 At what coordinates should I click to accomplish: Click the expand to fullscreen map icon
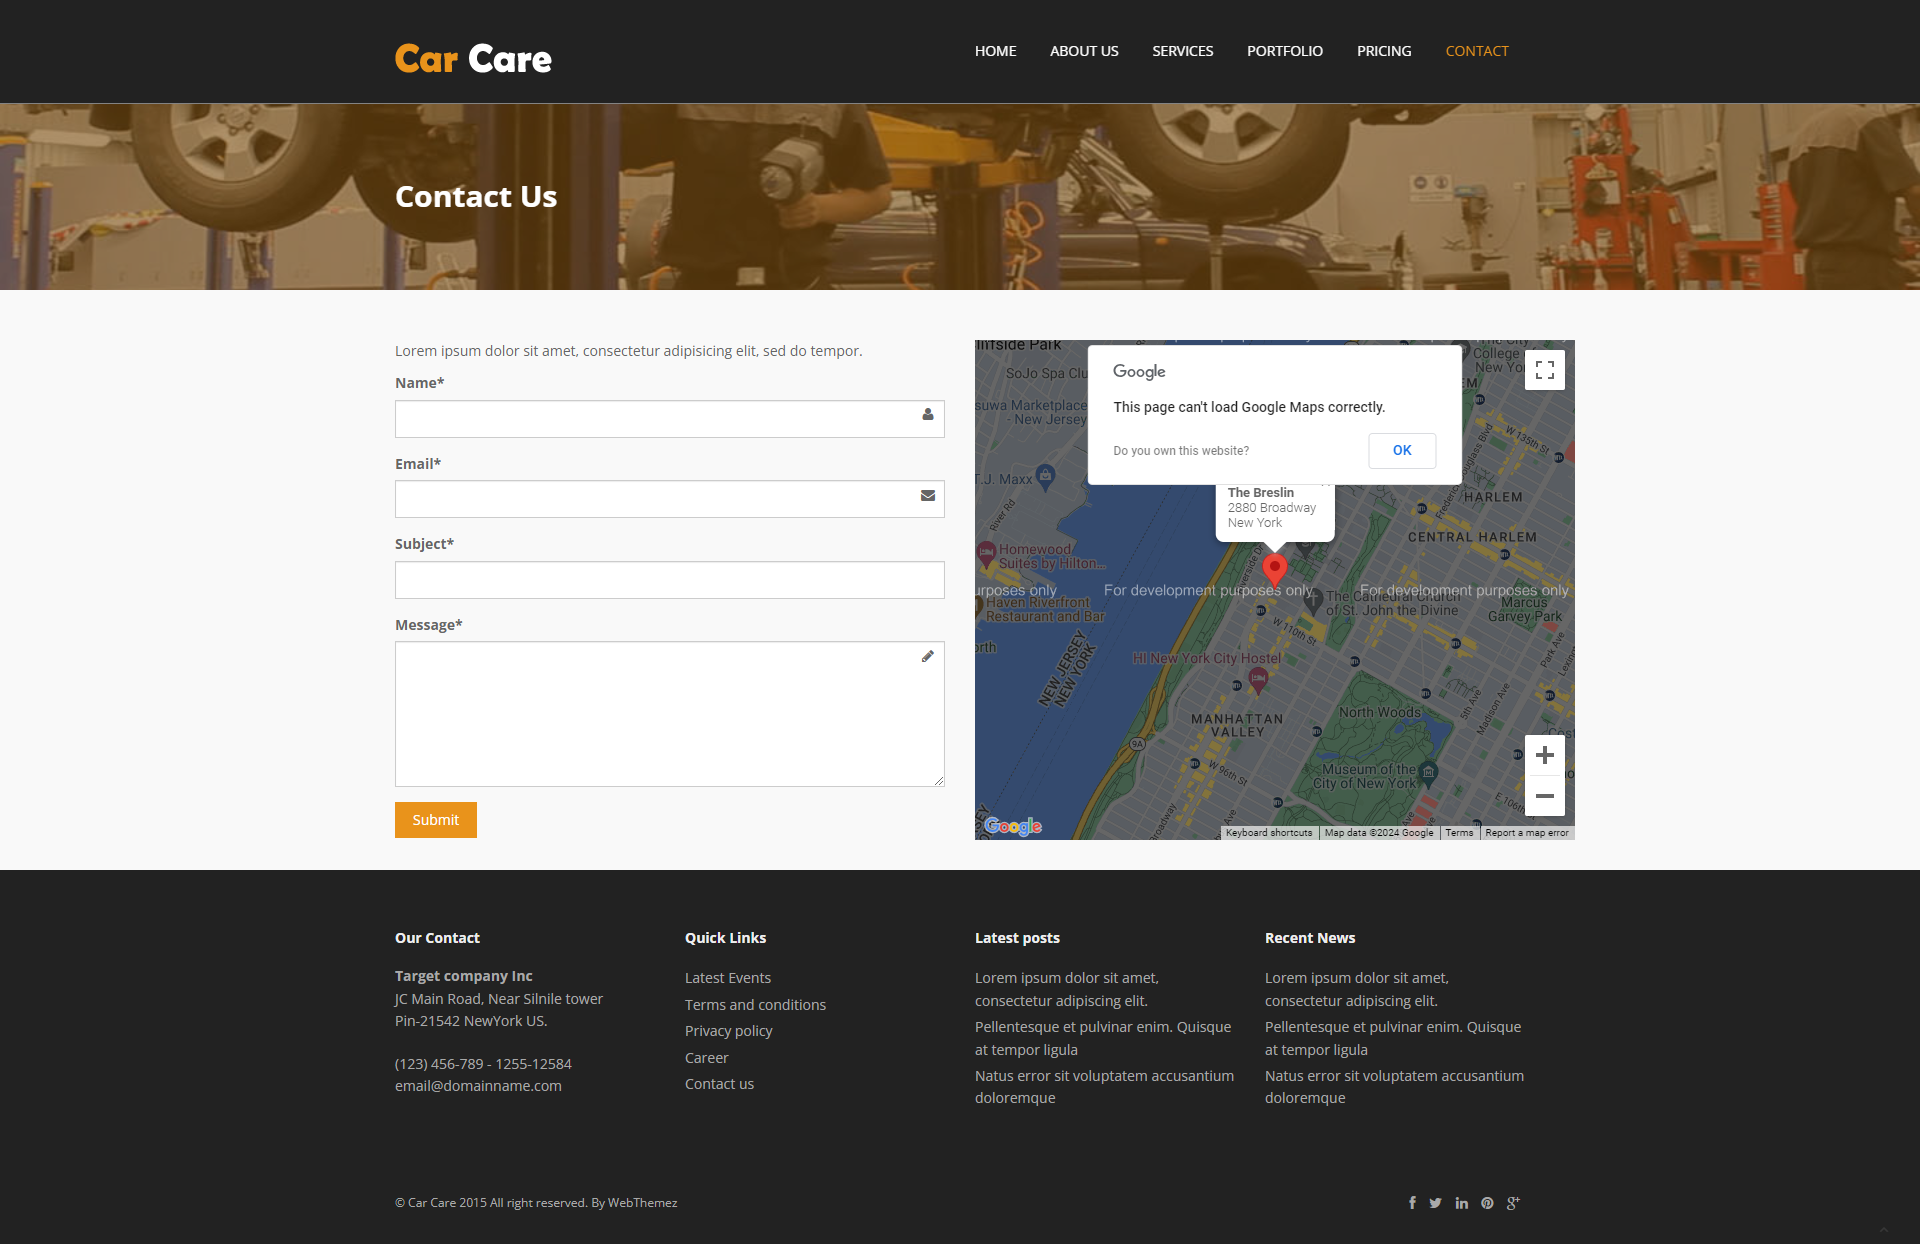1545,369
